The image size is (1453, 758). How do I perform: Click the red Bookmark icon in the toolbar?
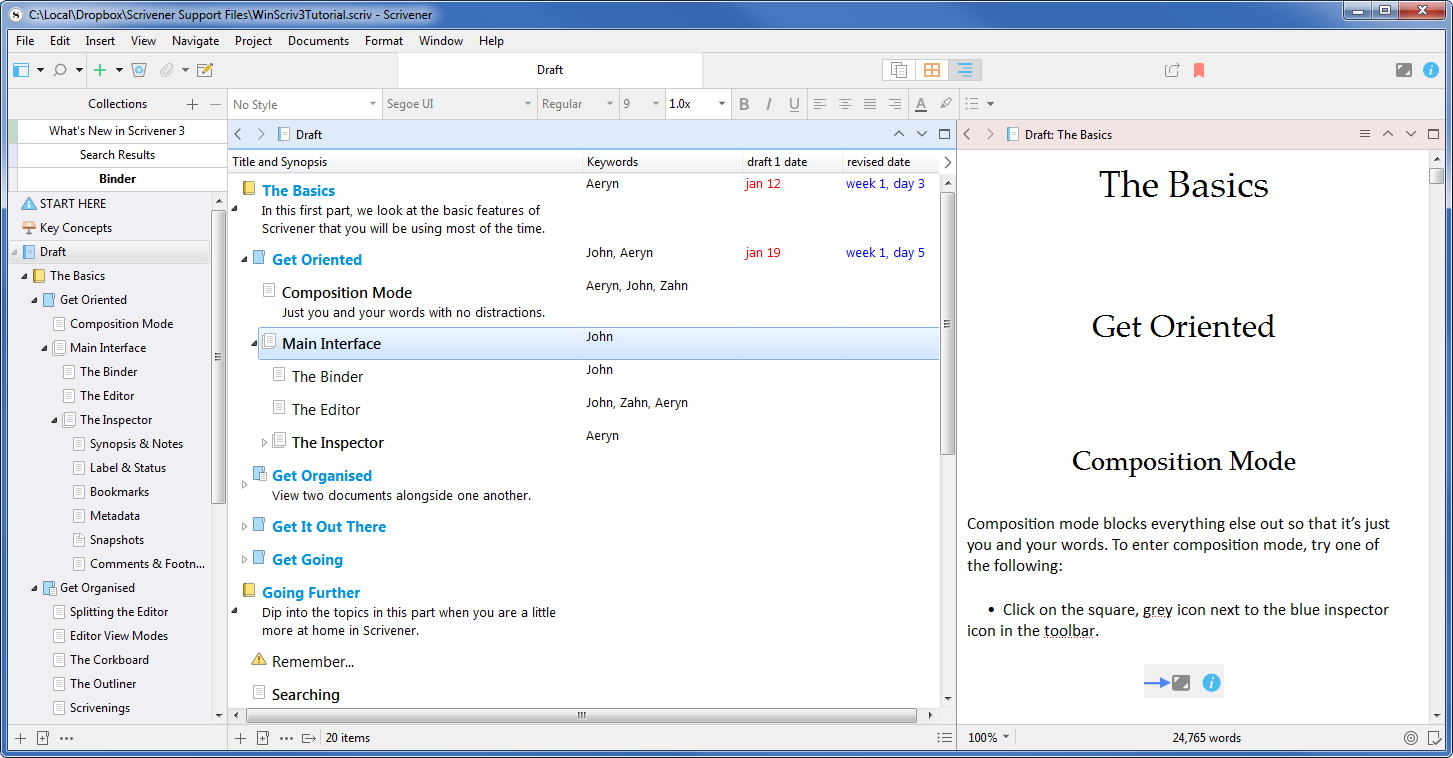point(1198,70)
